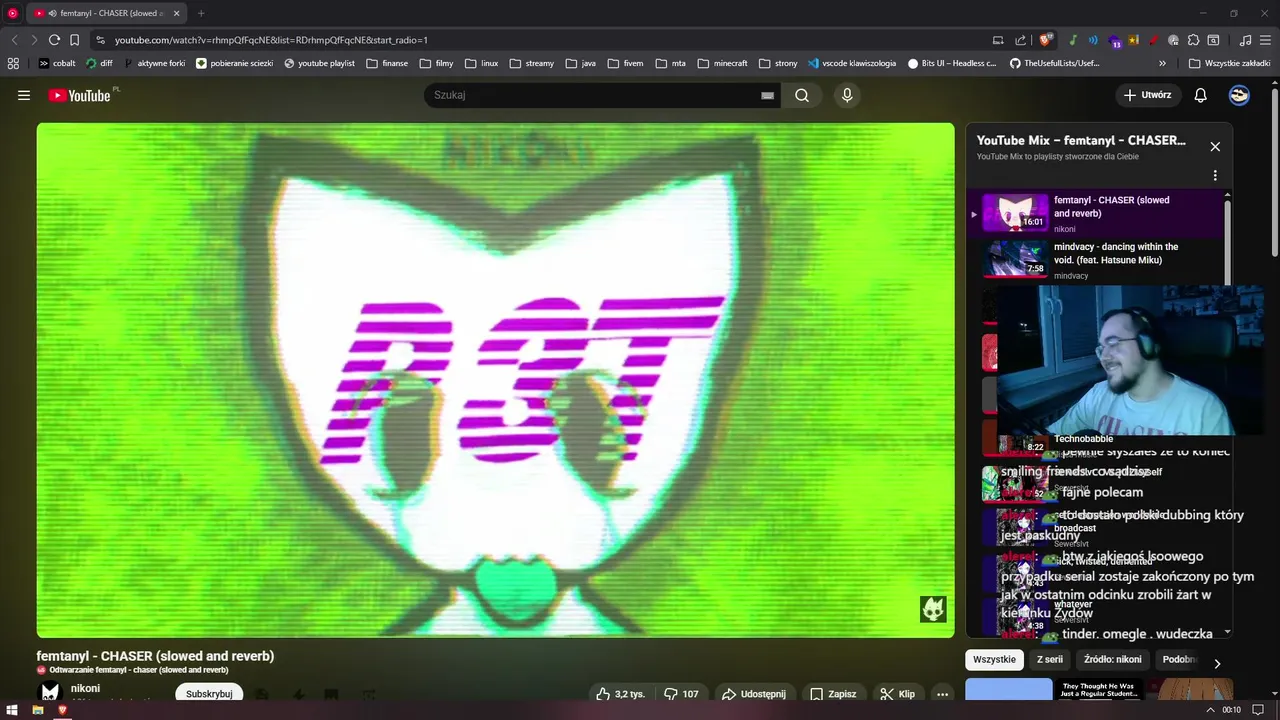Viewport: 1280px width, 720px height.
Task: Like the video with thumbs up
Action: click(x=620, y=694)
